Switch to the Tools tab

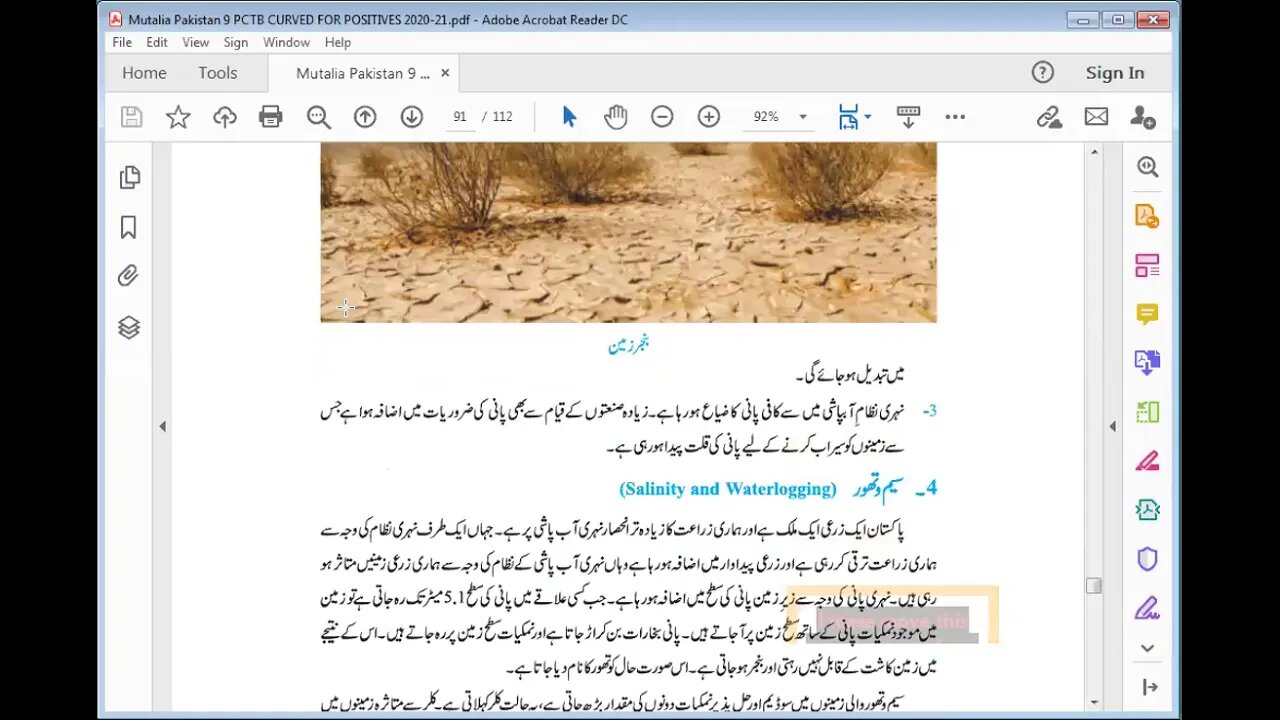(218, 73)
